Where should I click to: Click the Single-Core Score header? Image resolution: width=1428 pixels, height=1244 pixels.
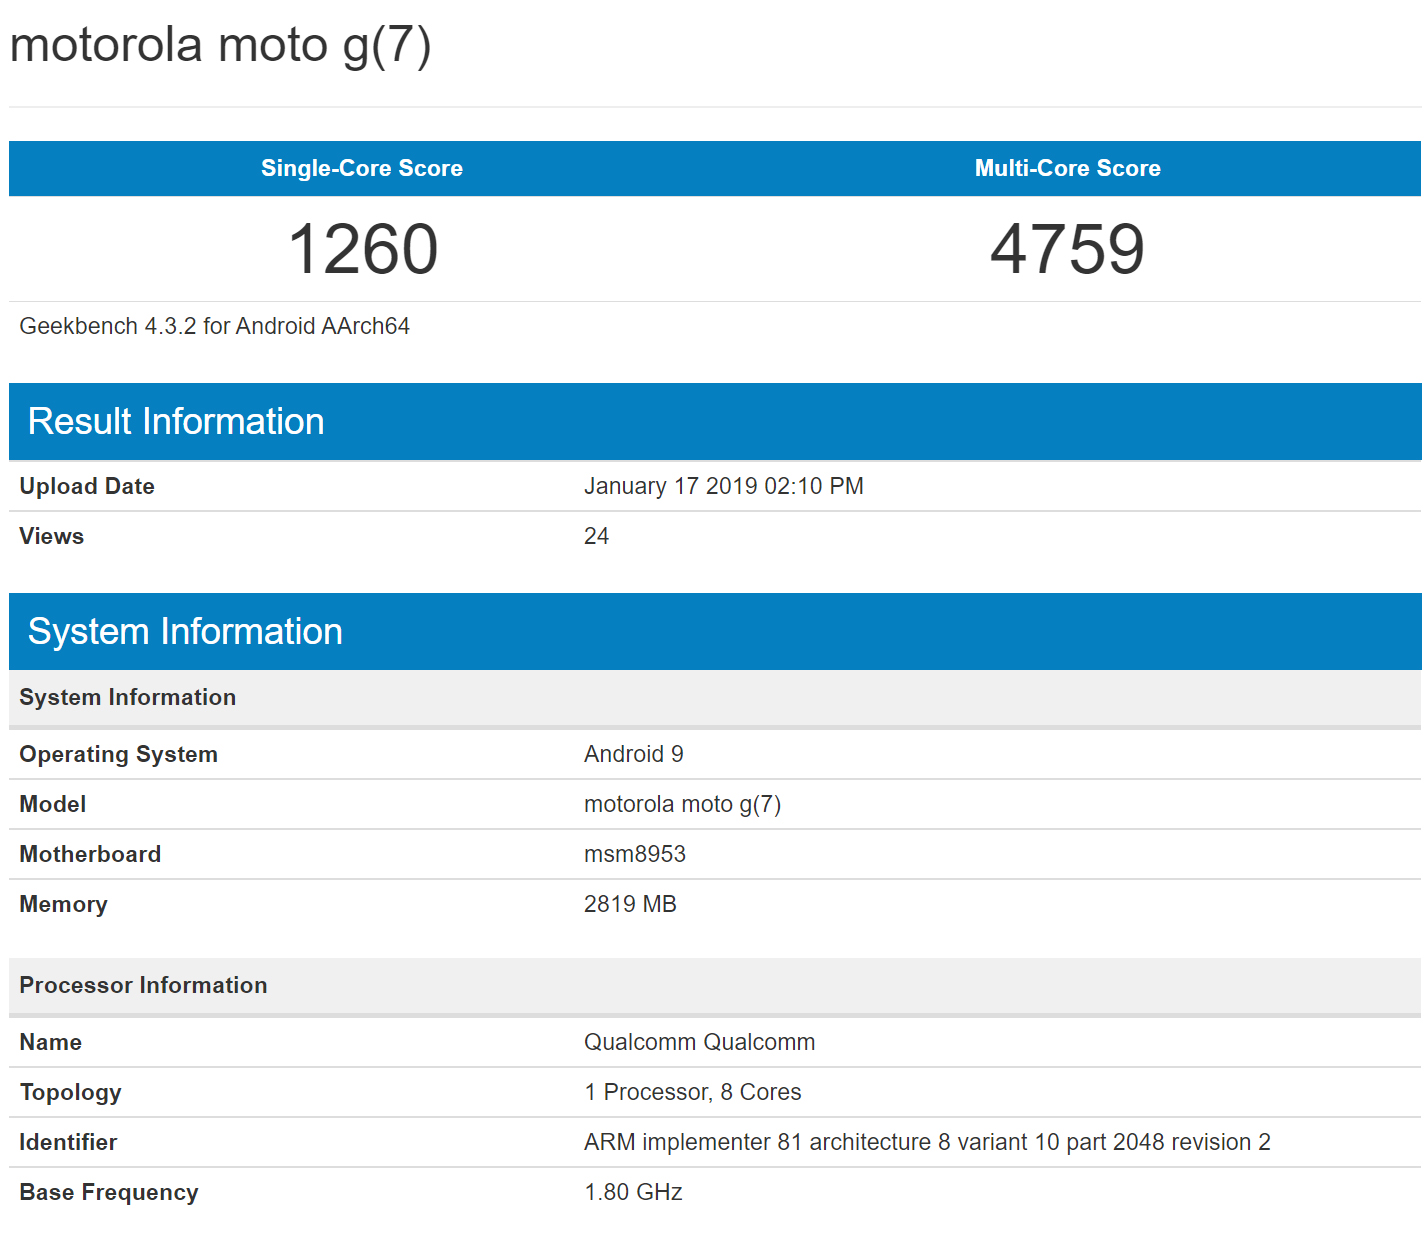click(x=361, y=168)
